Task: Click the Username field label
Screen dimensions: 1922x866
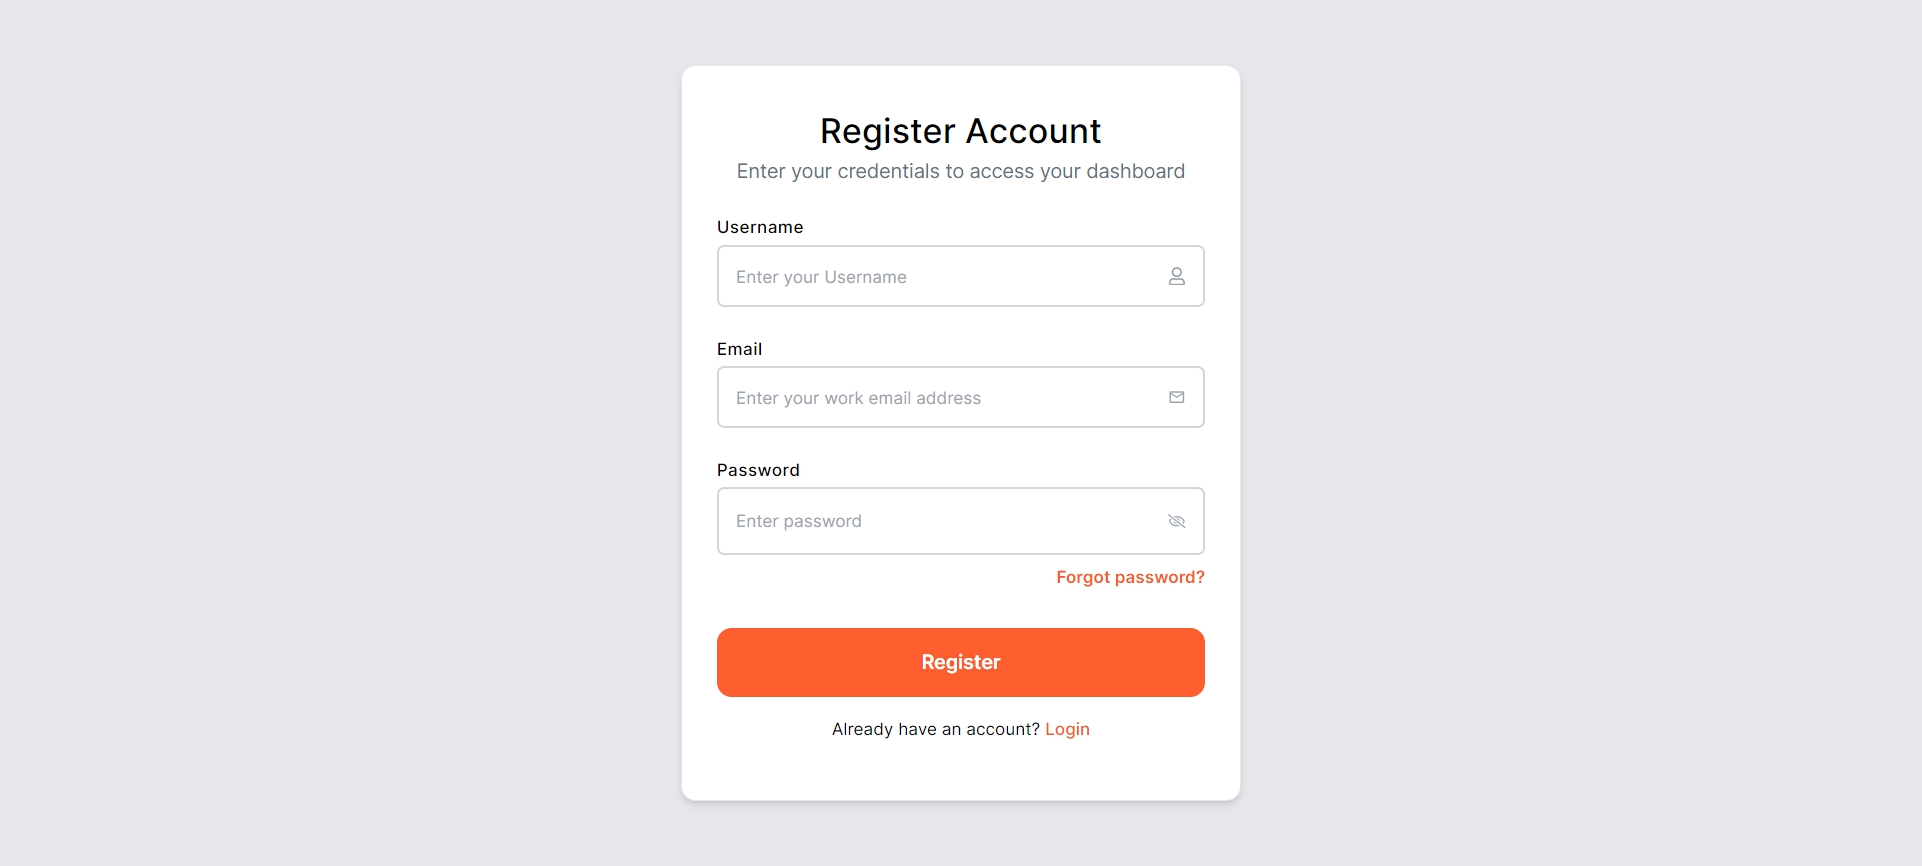Action: (760, 227)
